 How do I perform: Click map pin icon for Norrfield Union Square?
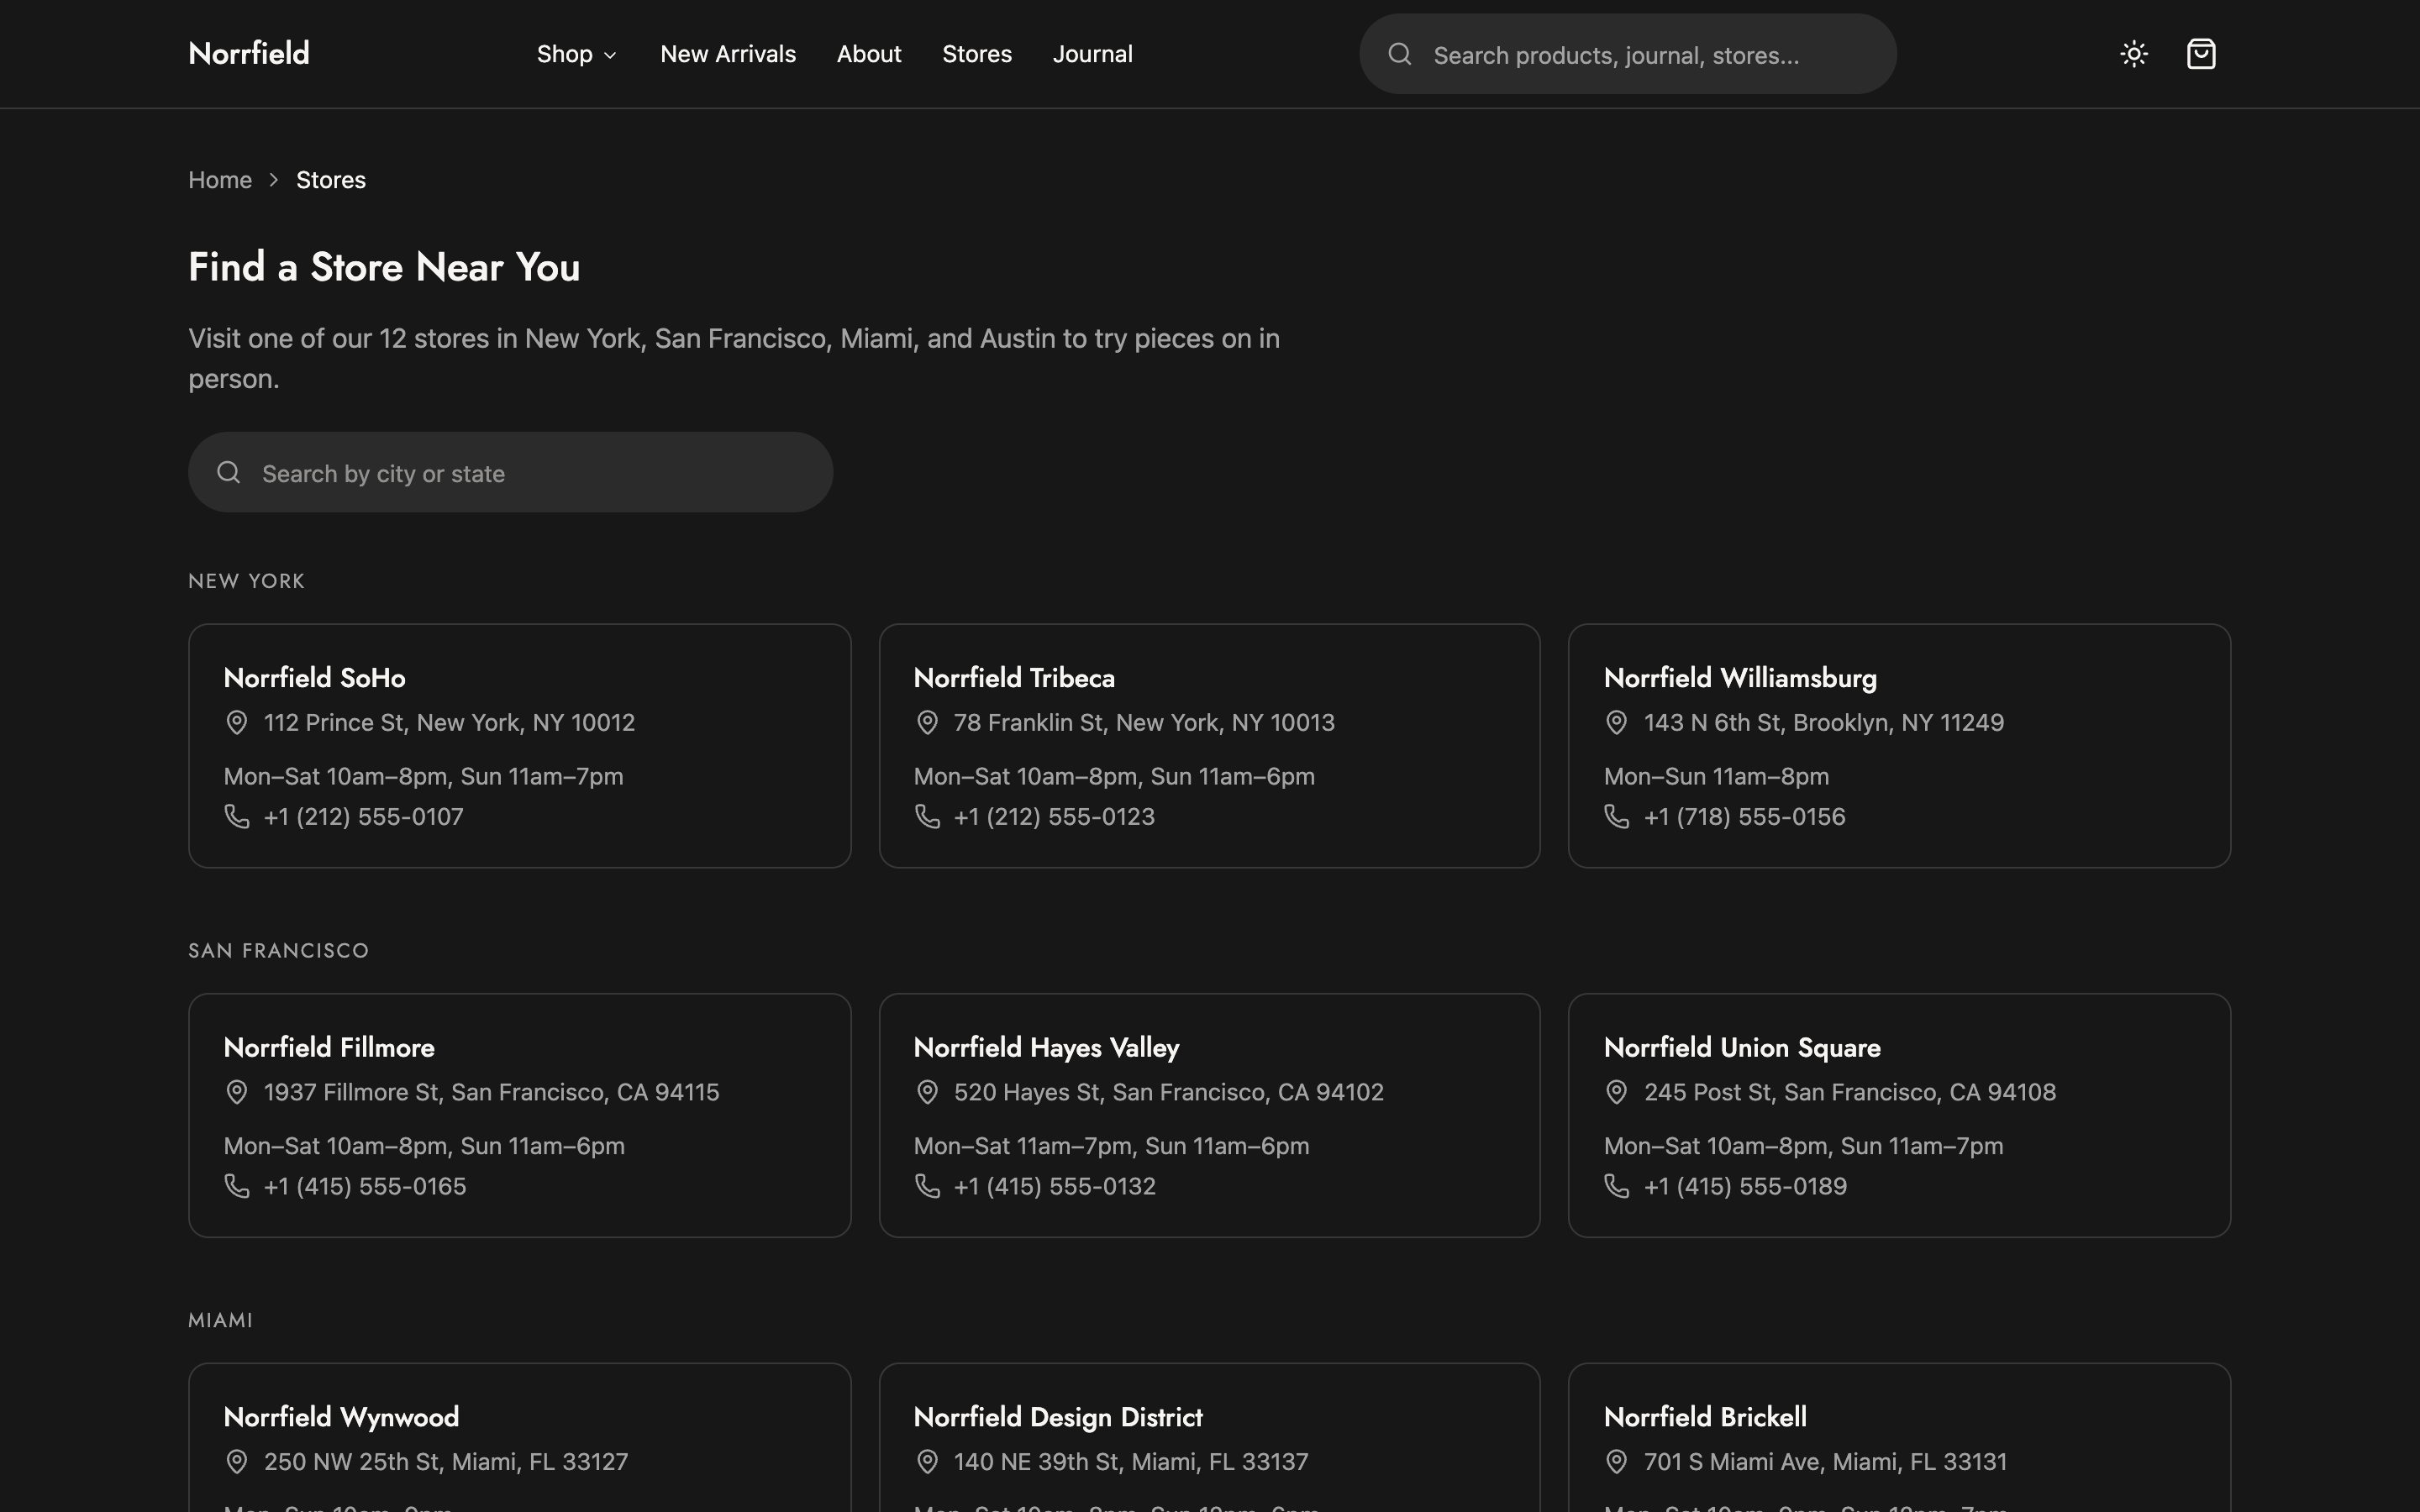(1617, 1092)
